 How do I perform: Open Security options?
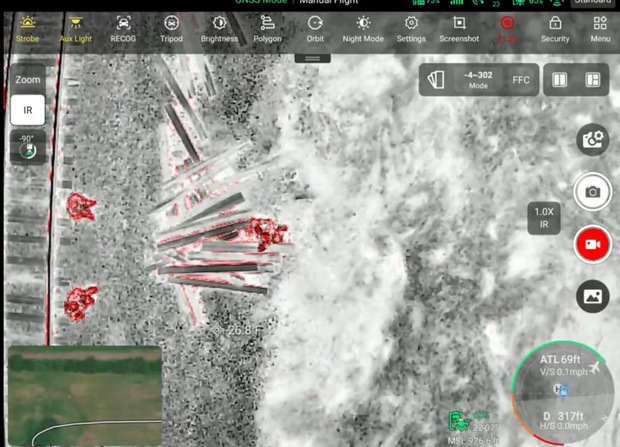(x=555, y=30)
